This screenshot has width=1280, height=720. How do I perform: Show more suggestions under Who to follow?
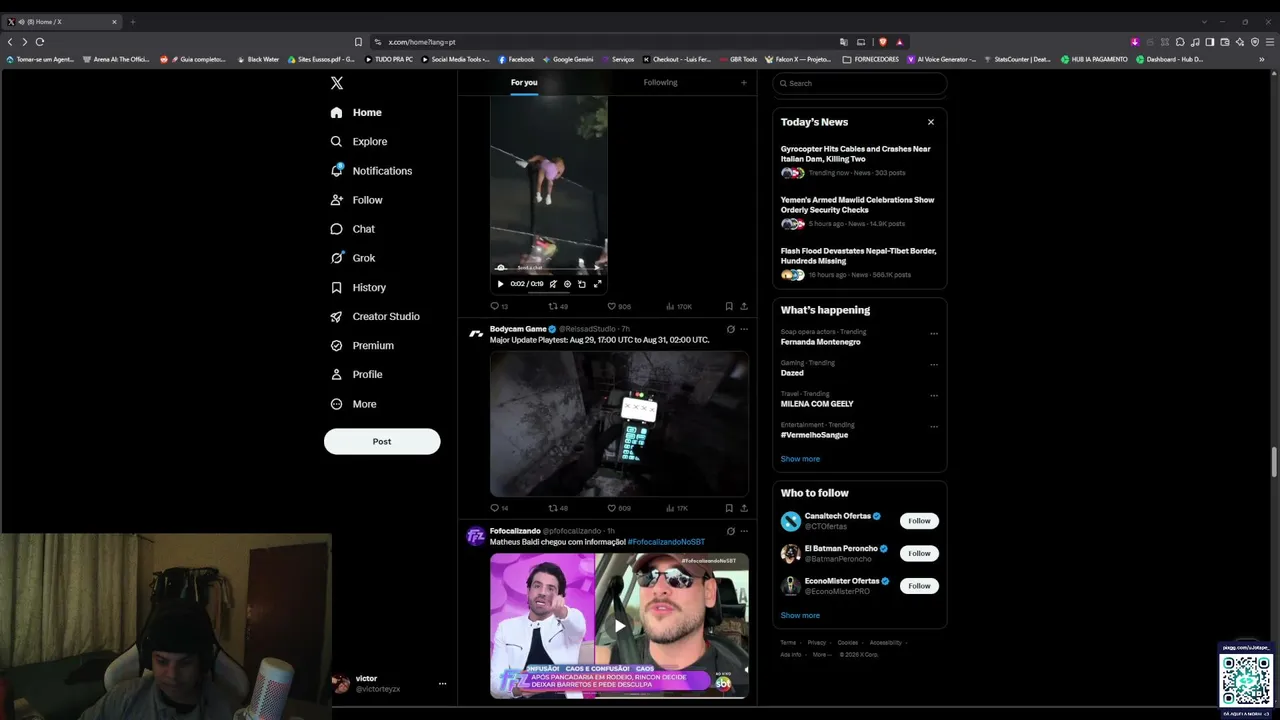tap(800, 616)
